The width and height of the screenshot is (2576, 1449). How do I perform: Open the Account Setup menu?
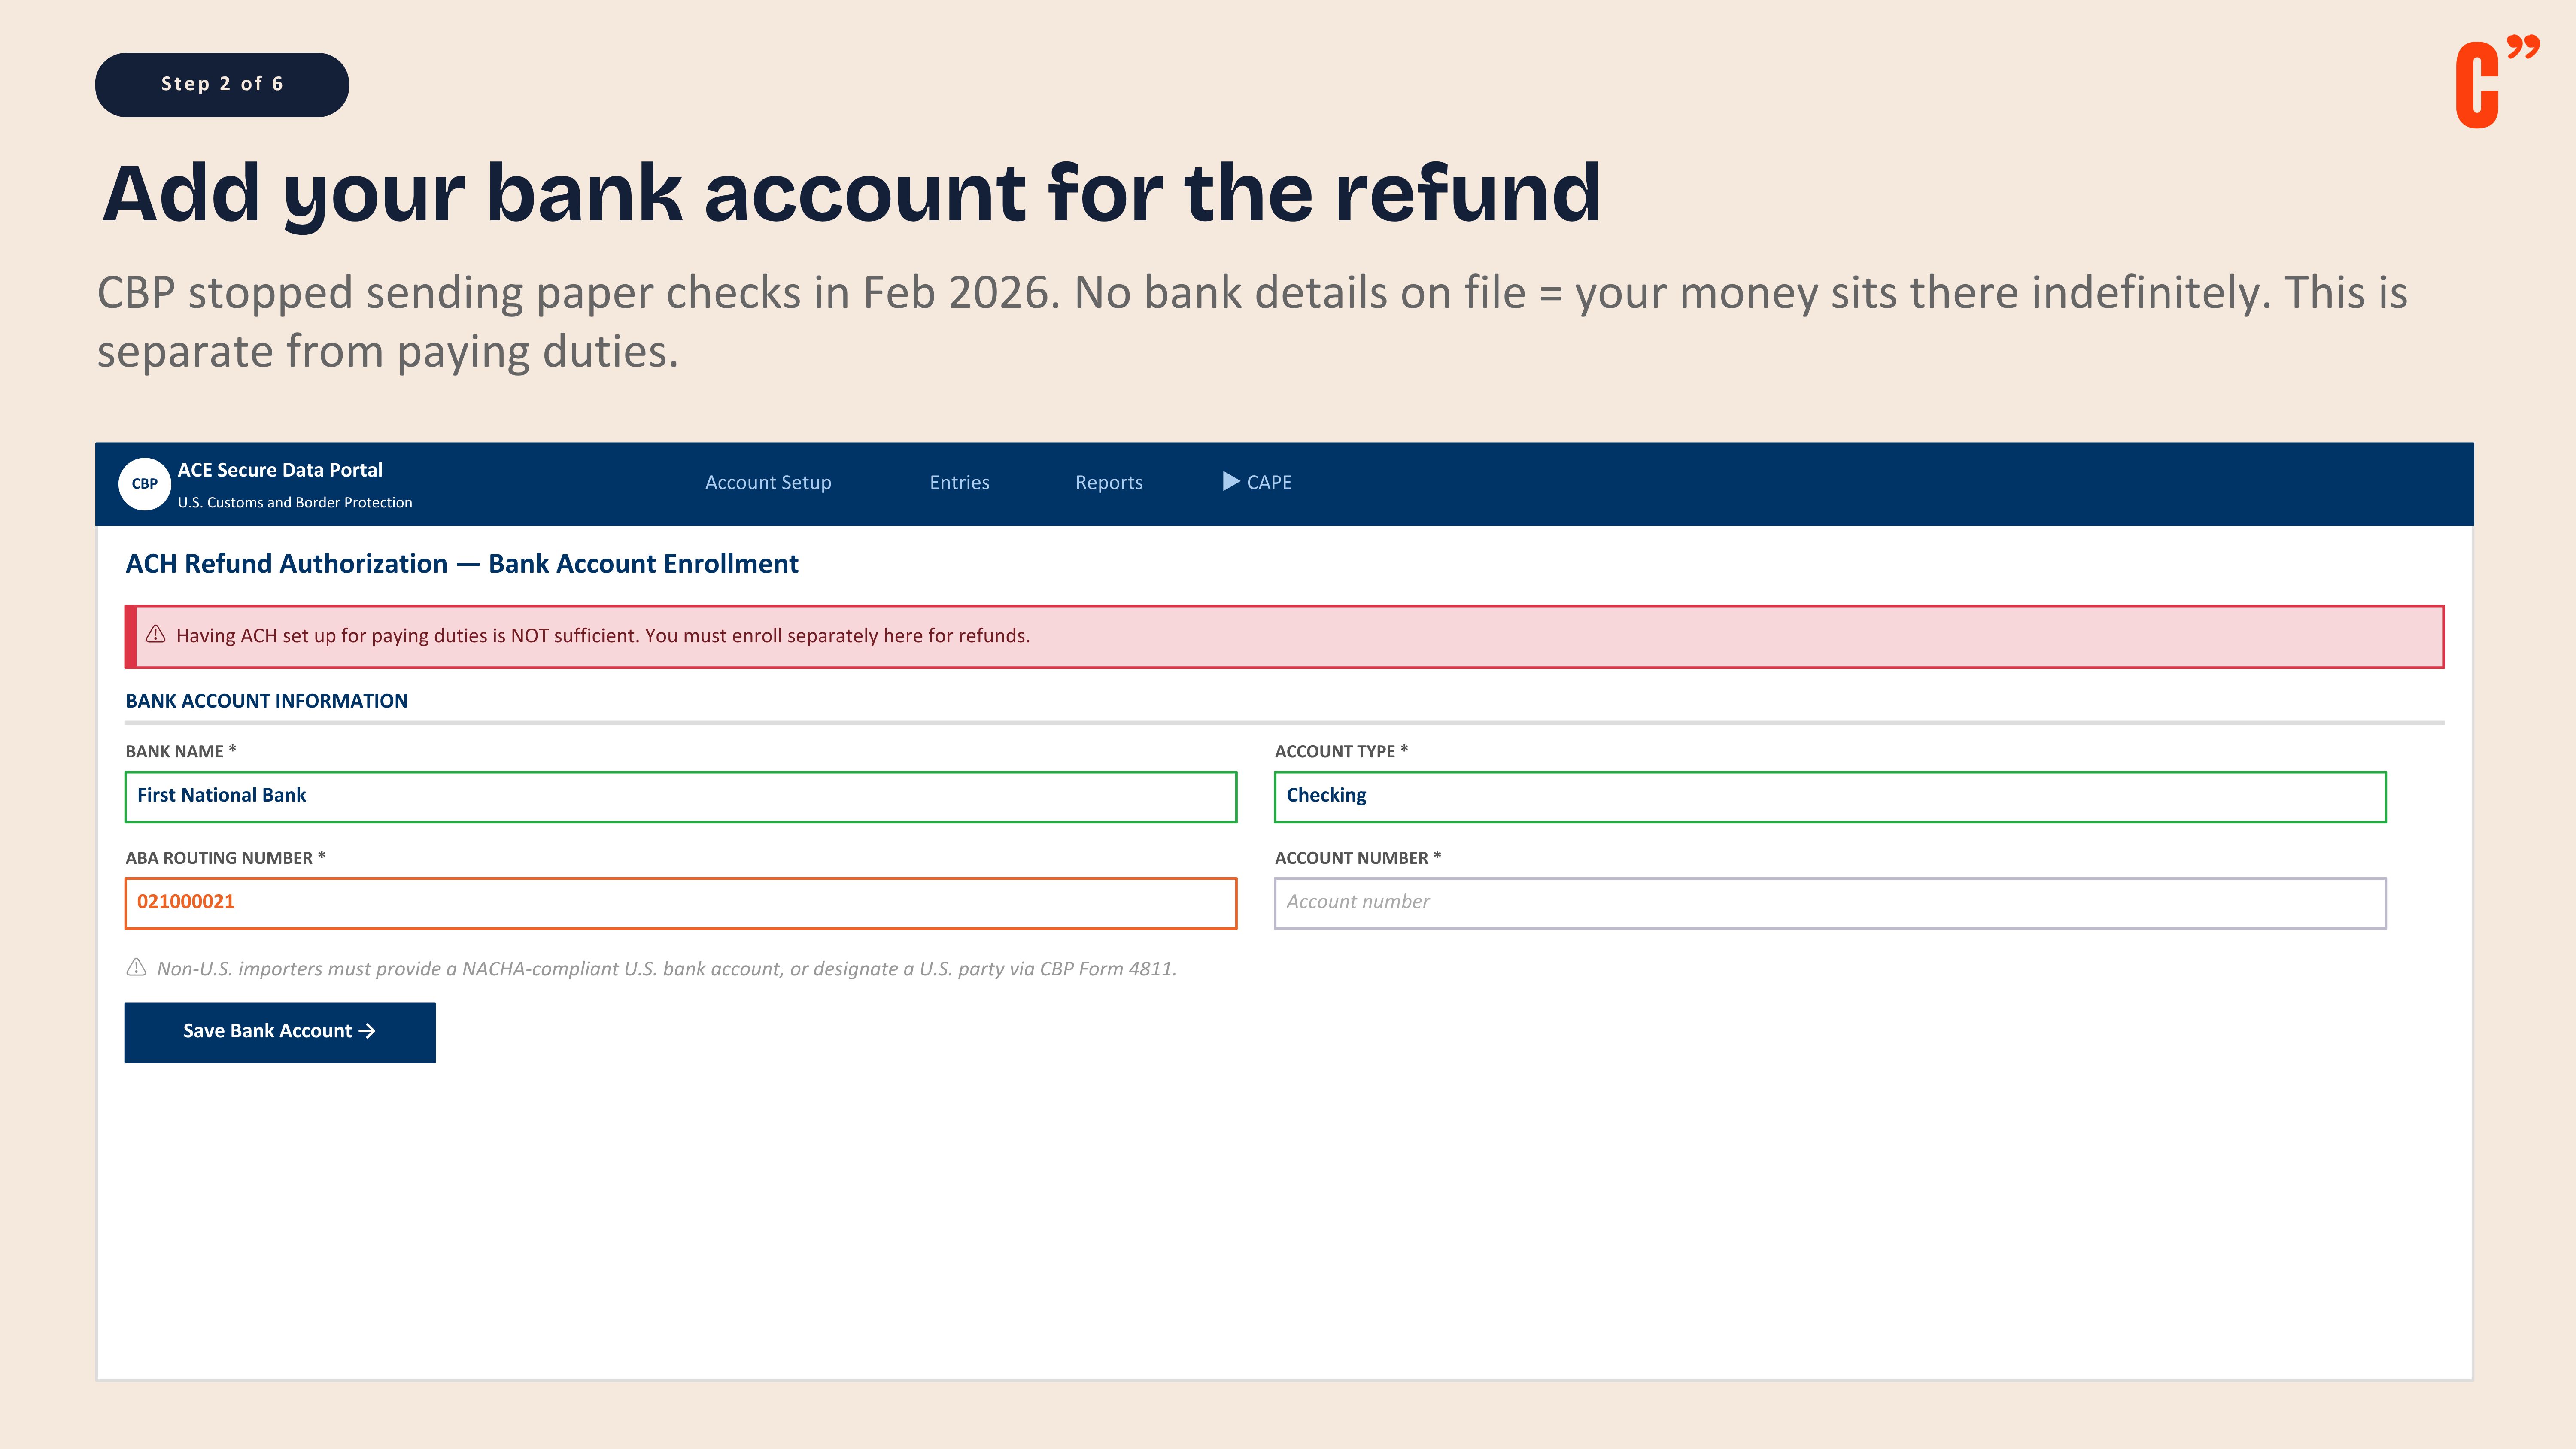click(x=767, y=482)
